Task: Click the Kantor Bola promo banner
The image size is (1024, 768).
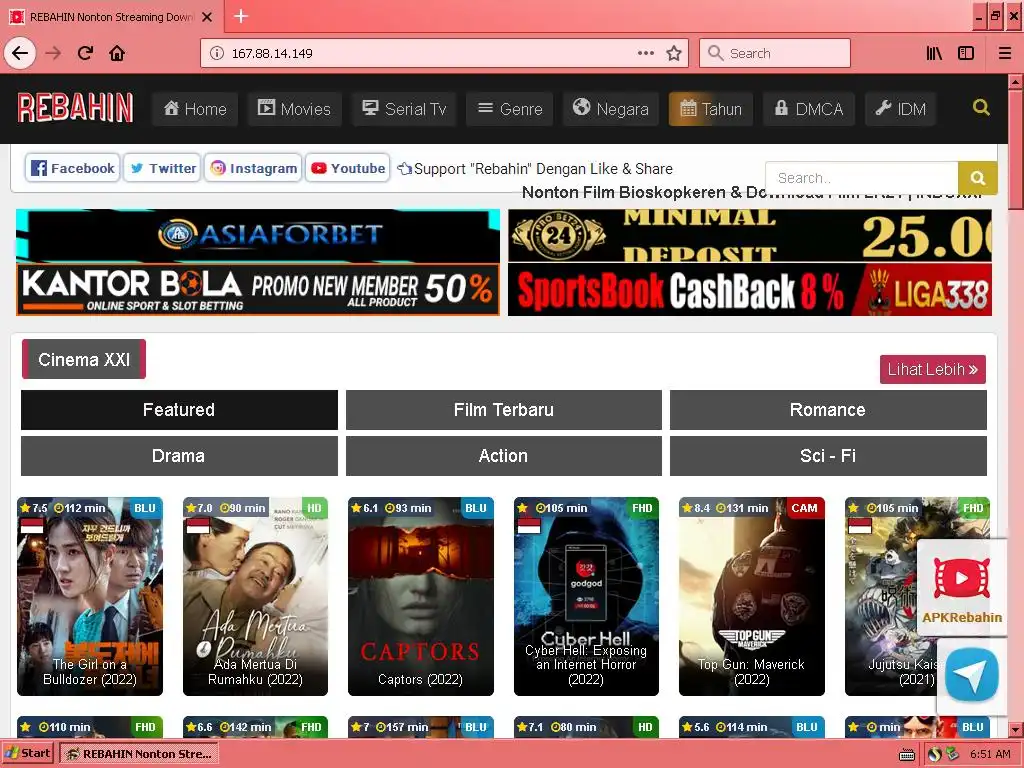Action: click(x=258, y=290)
